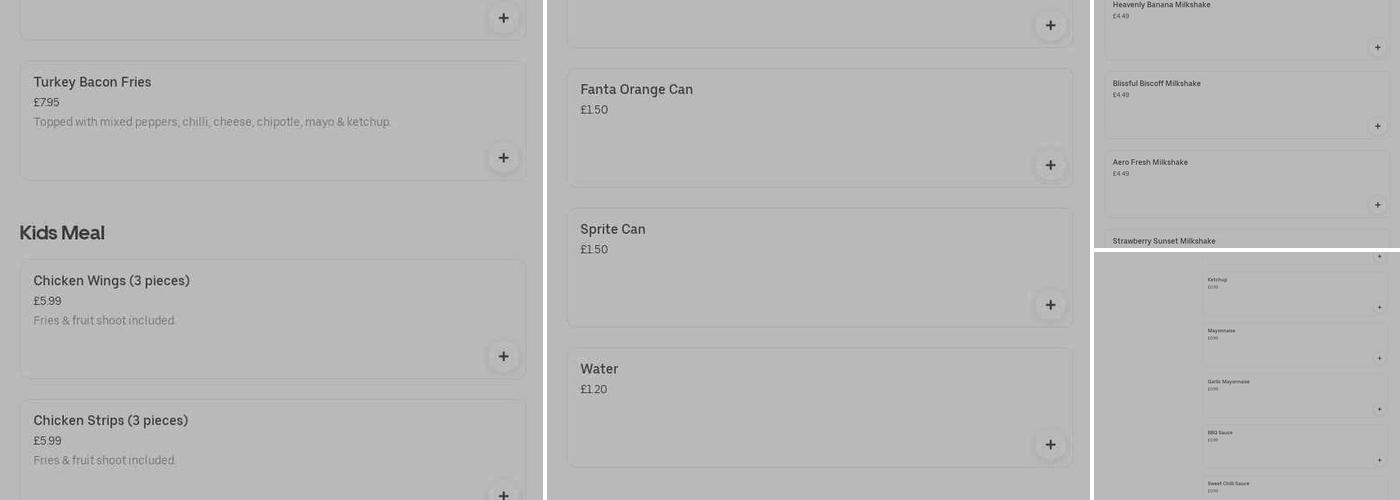Viewport: 1400px width, 500px height.
Task: Add Aero Fresh Milkshake to order
Action: click(1377, 205)
